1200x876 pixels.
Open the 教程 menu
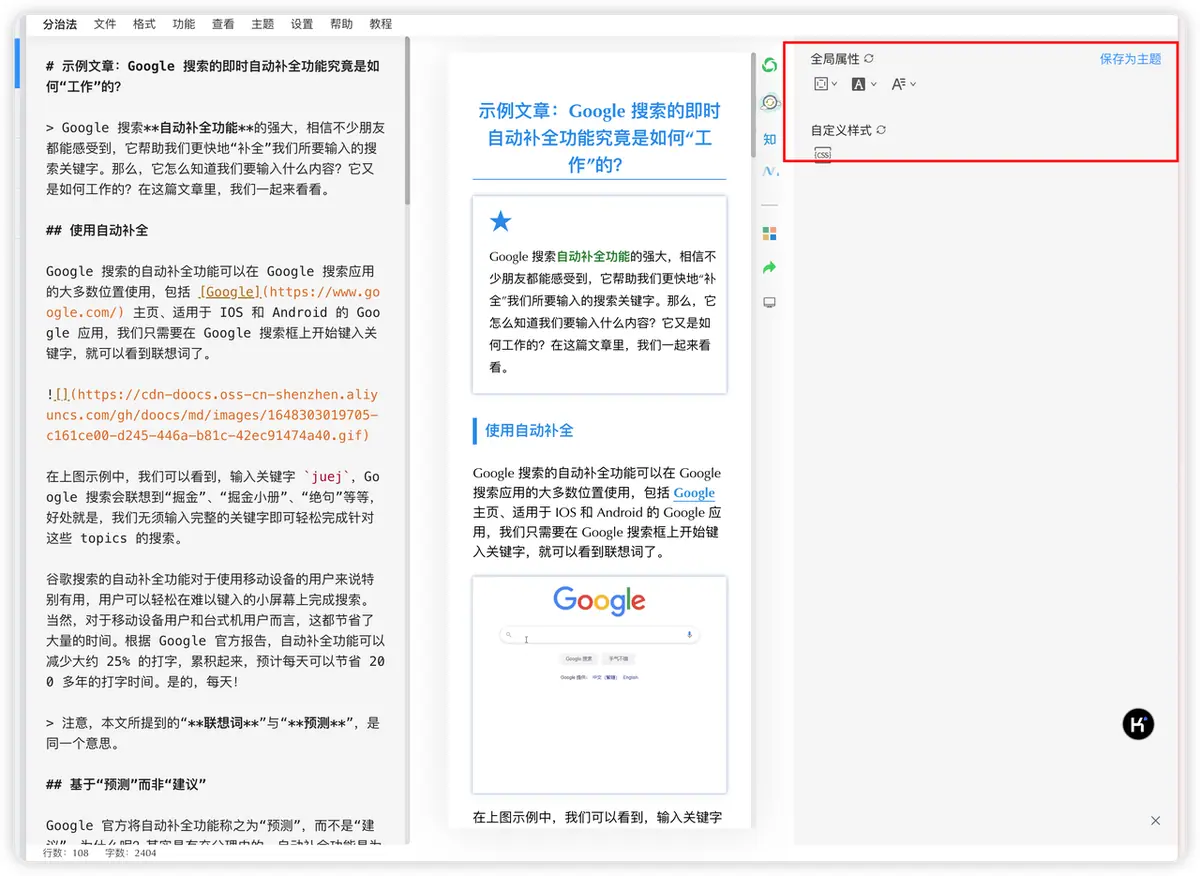tap(381, 24)
